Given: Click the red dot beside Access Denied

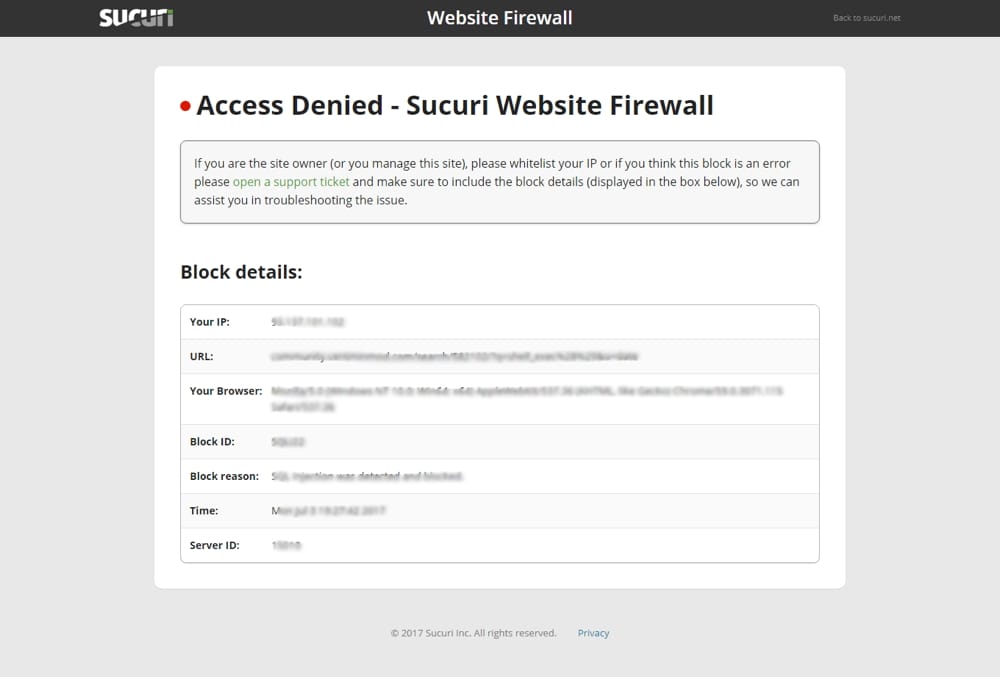Looking at the screenshot, I should coord(186,106).
